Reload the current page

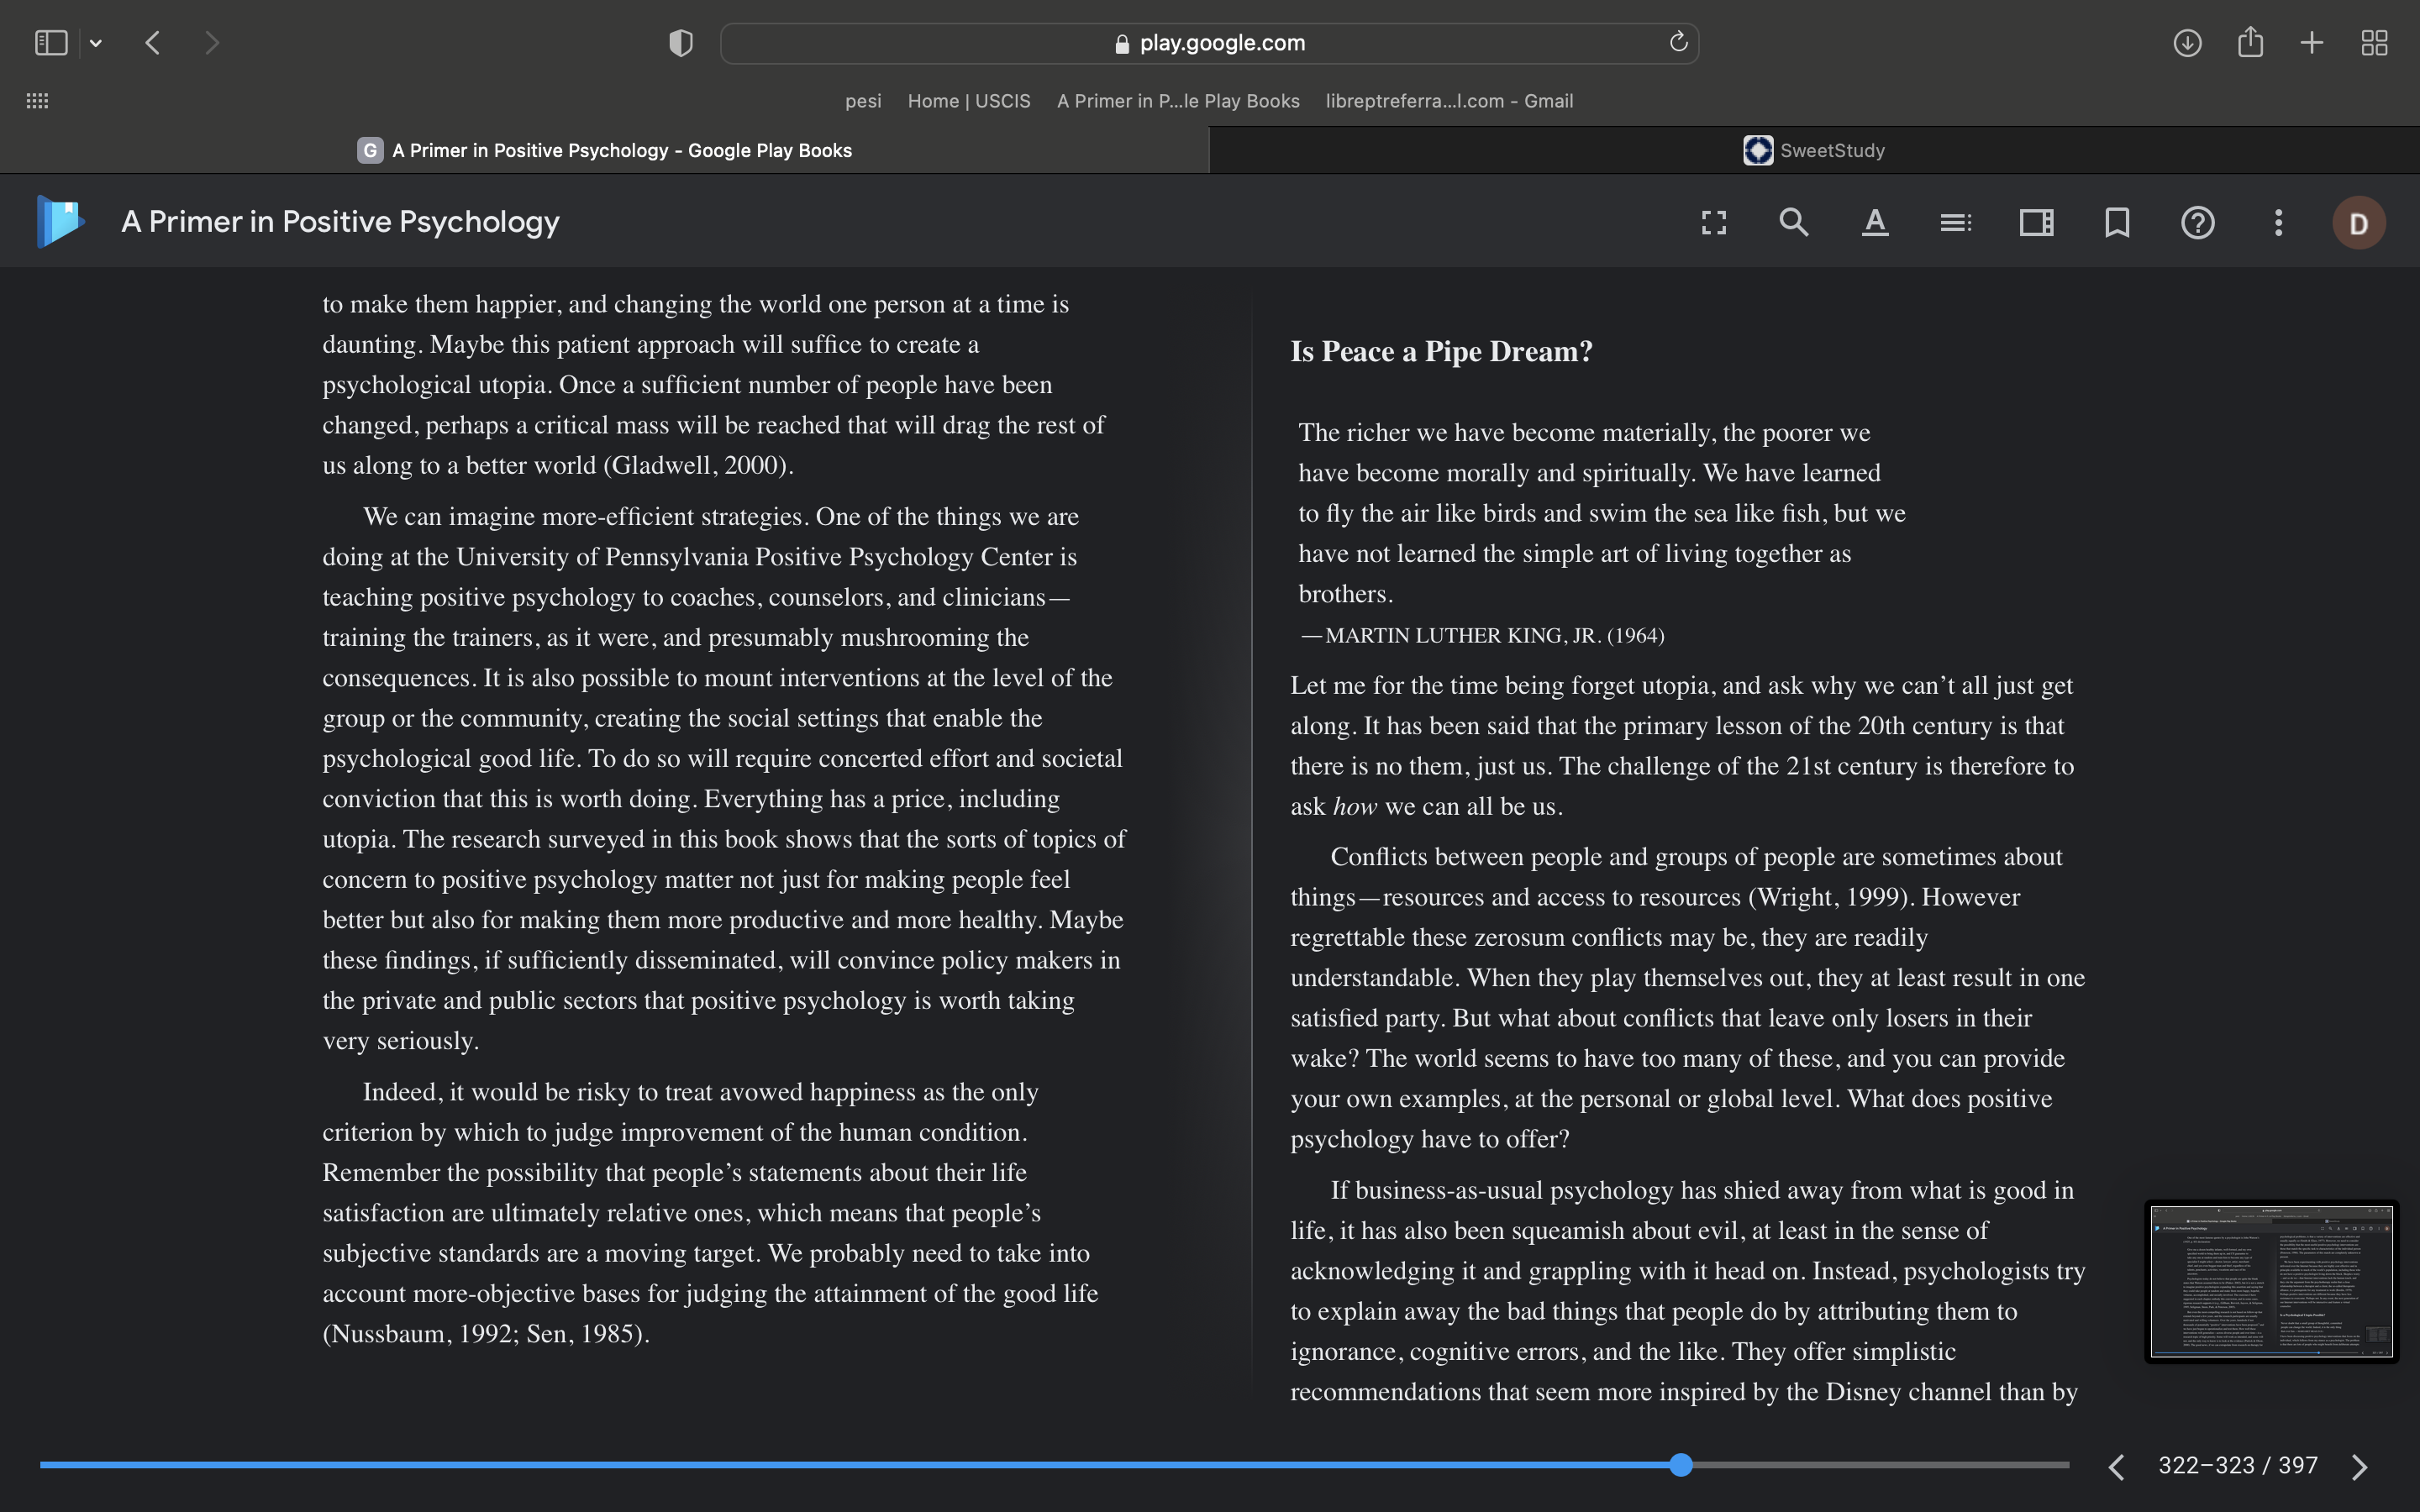click(x=1678, y=42)
